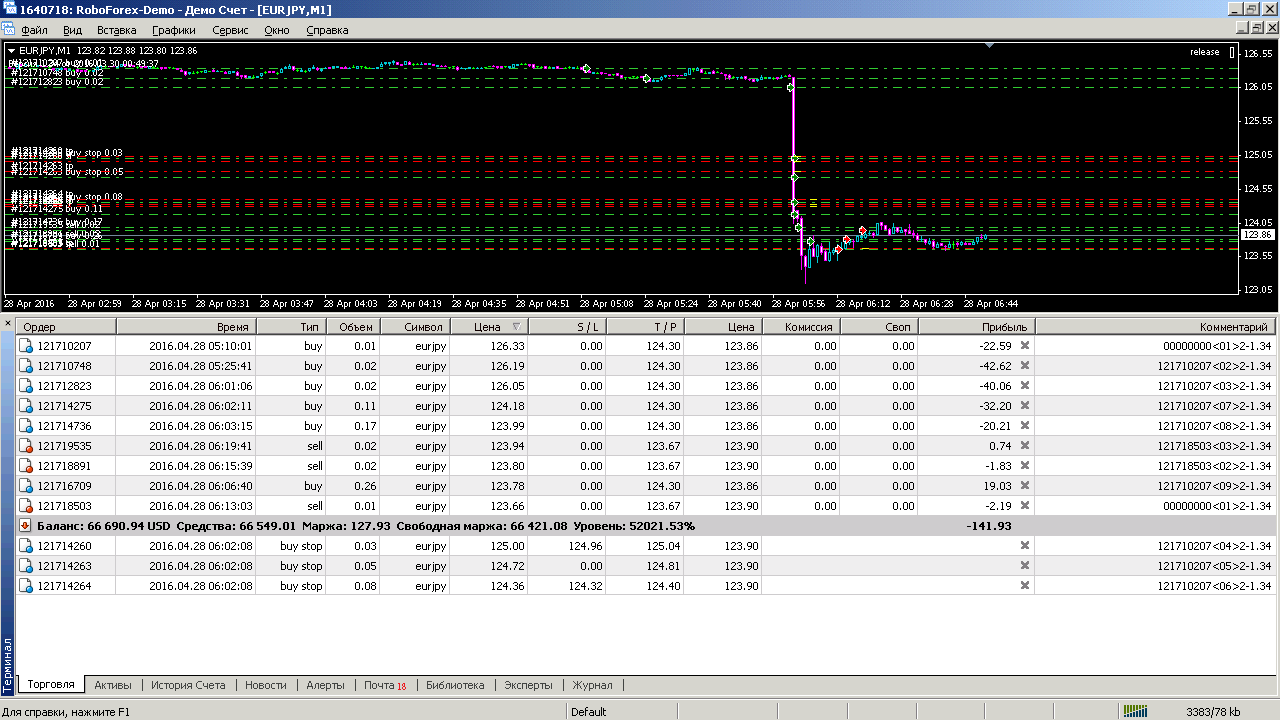Close order 121712823 with its X
Image resolution: width=1280 pixels, height=720 pixels.
(1025, 386)
